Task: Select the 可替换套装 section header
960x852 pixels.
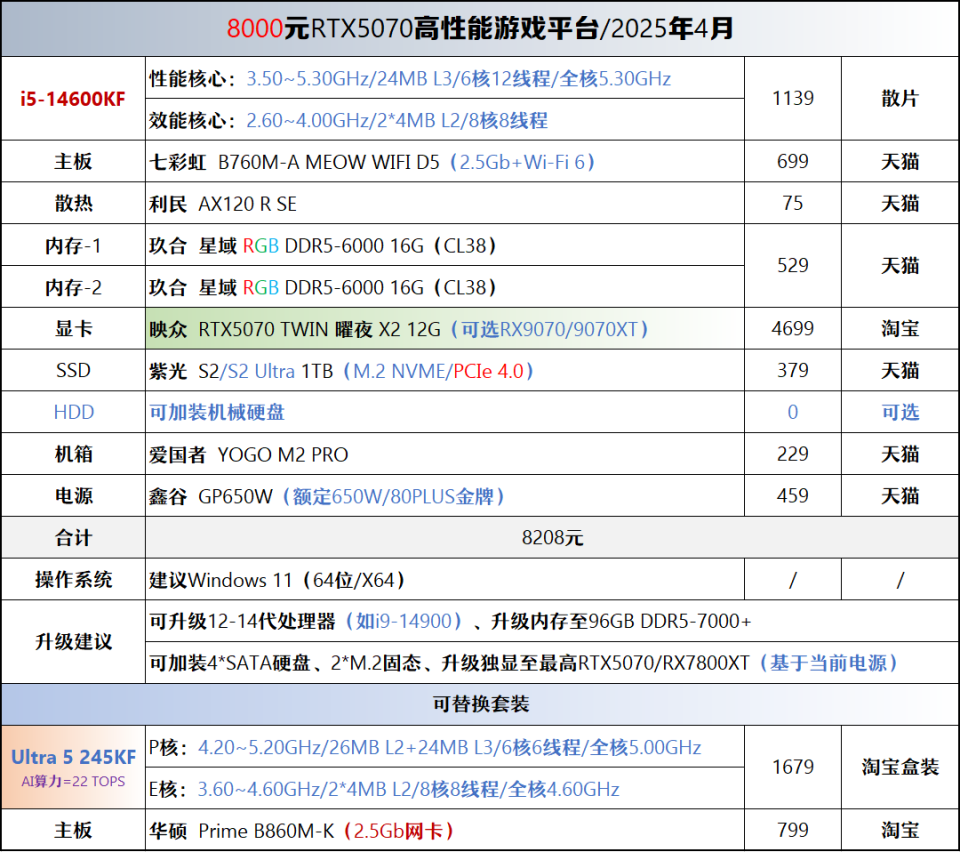Action: [480, 704]
